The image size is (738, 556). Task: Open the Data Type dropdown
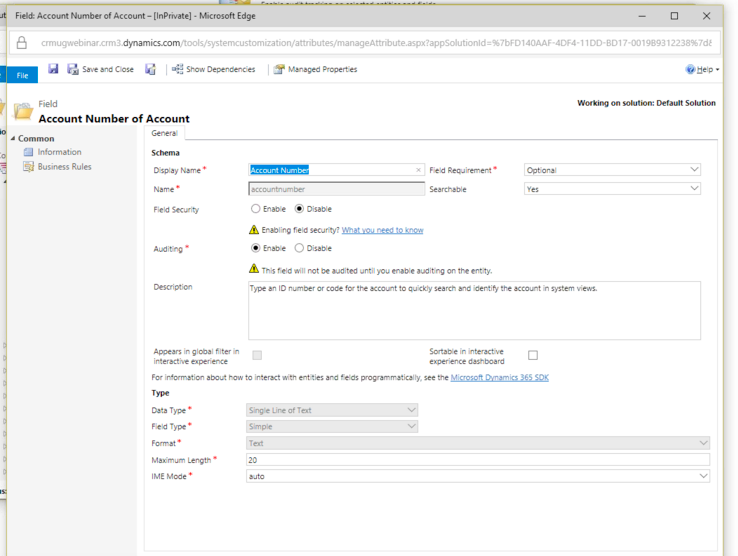point(332,410)
